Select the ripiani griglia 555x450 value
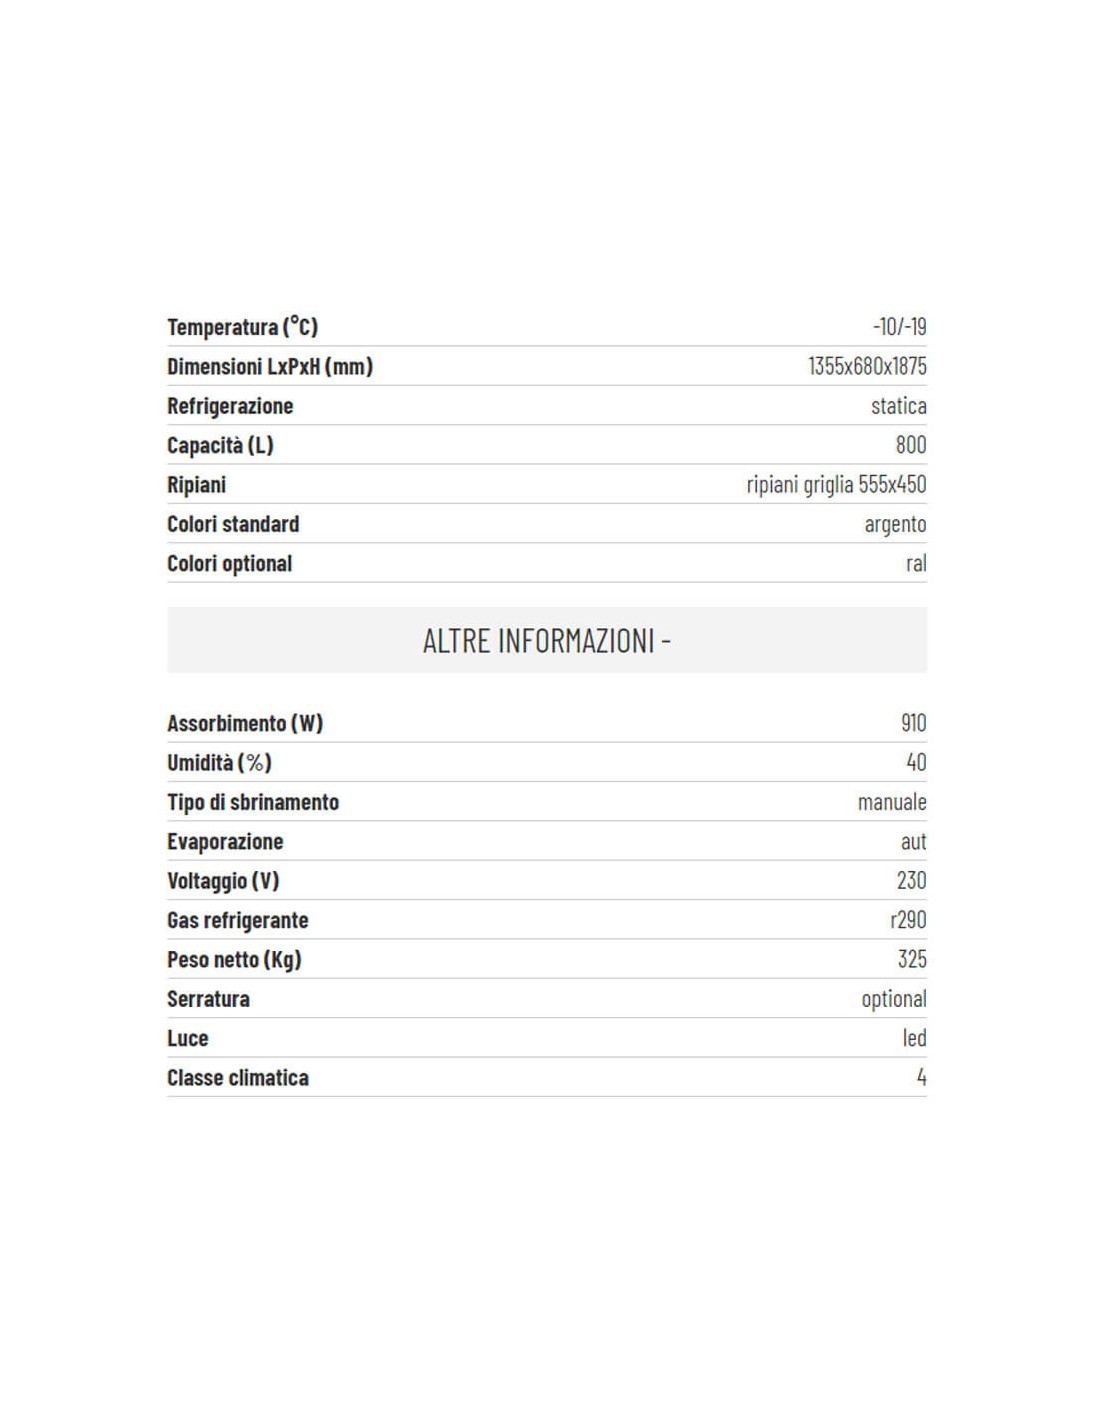The image size is (1100, 1422). pos(836,484)
